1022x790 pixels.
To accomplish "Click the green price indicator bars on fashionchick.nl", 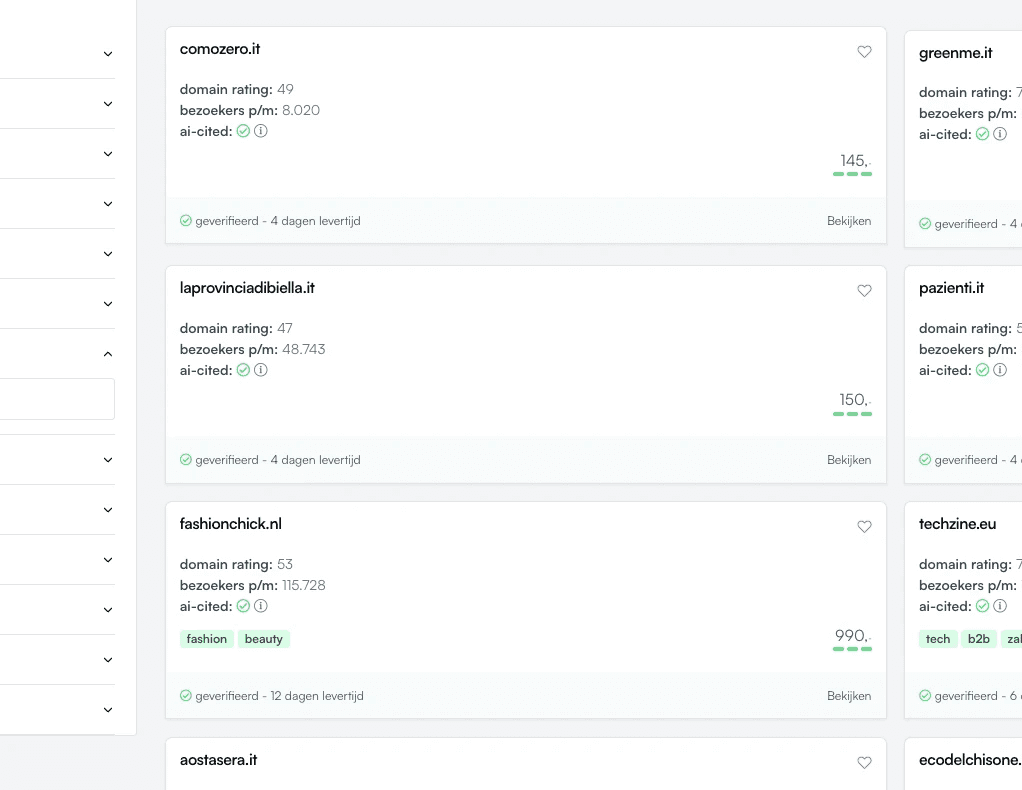I will [x=852, y=647].
